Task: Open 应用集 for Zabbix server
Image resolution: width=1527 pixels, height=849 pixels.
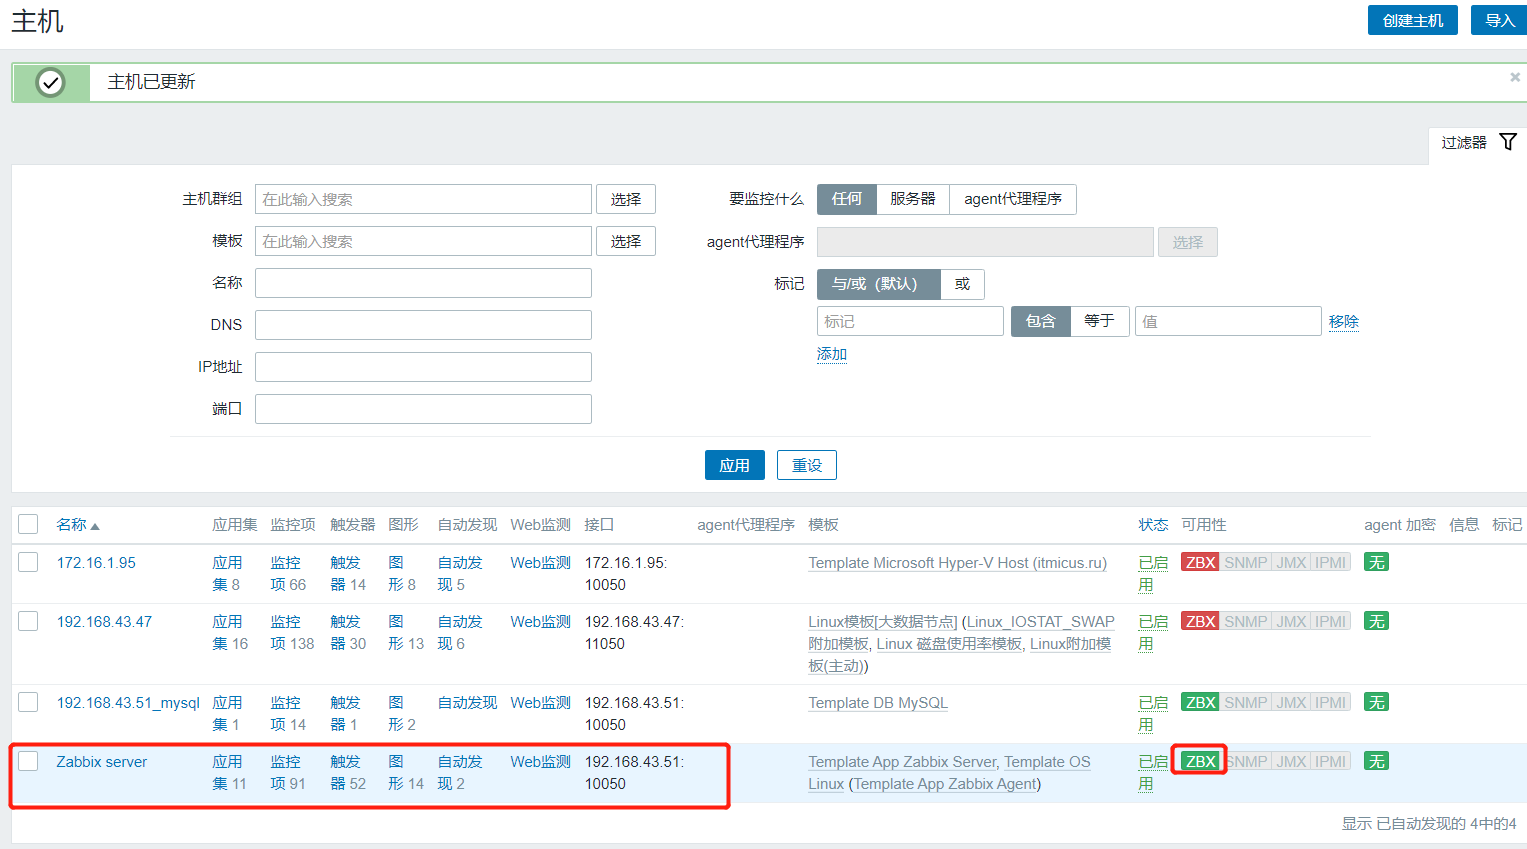Action: pos(227,772)
